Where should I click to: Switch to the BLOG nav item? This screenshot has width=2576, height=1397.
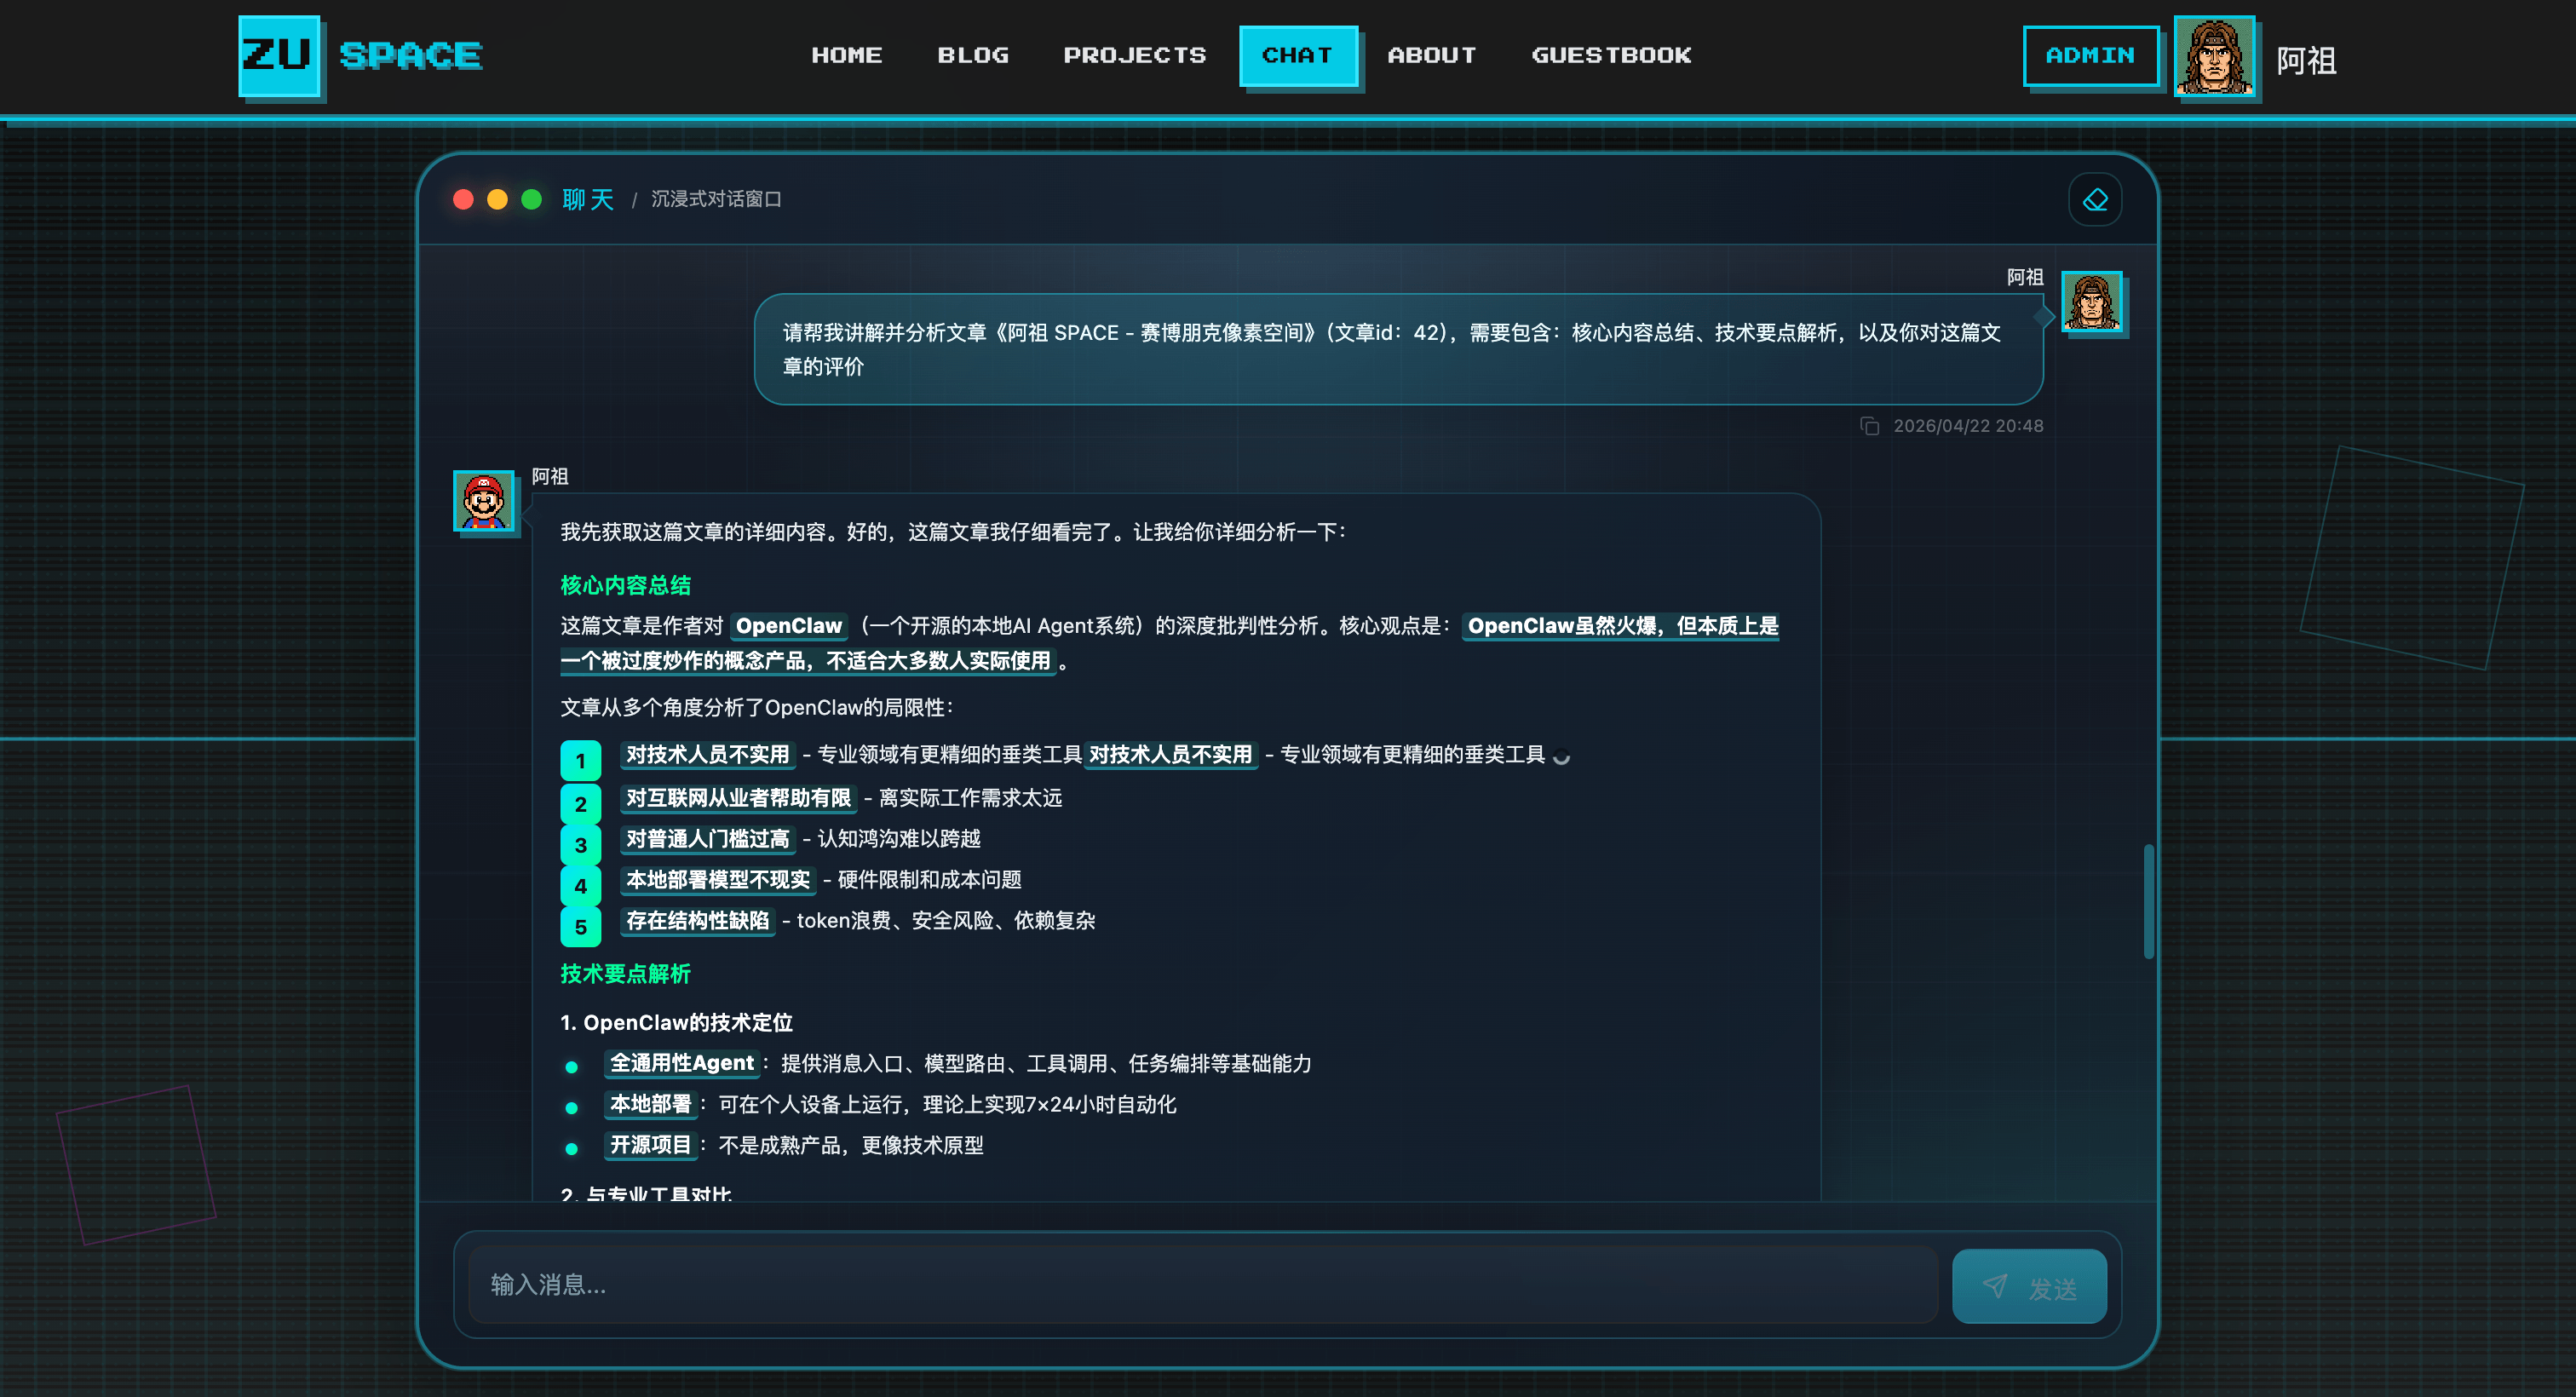click(x=973, y=56)
